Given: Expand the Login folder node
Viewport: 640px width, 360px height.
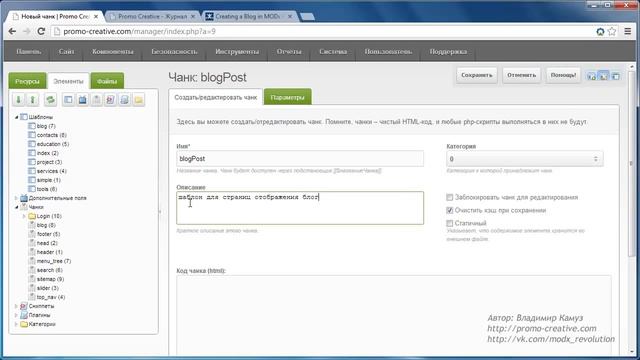Looking at the screenshot, I should (24, 216).
